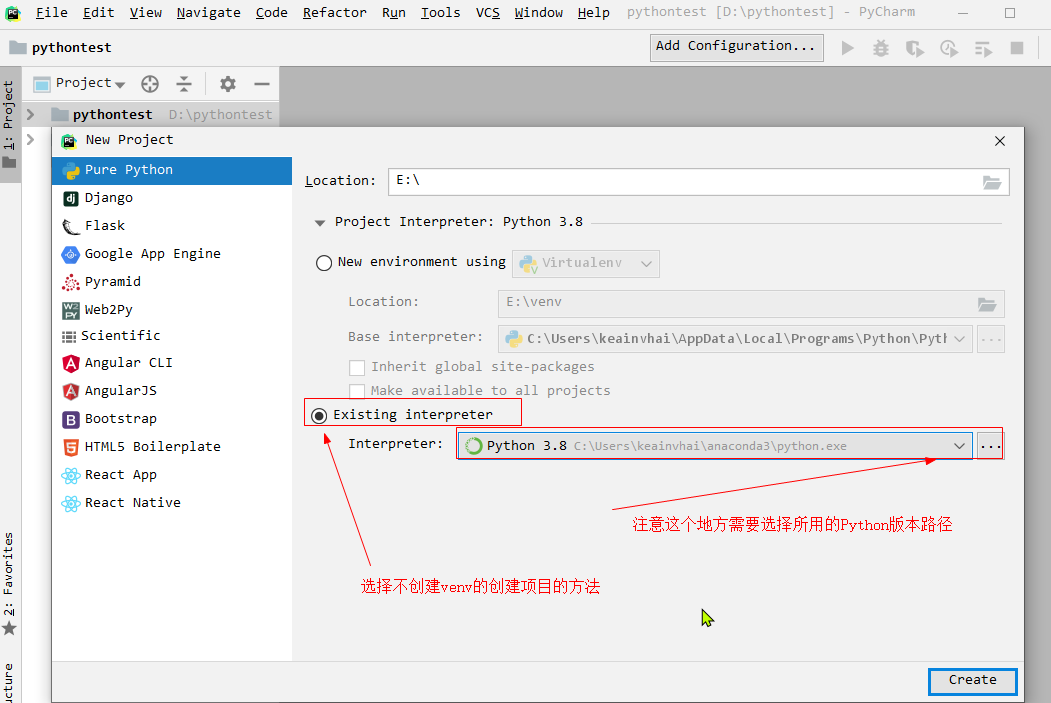The width and height of the screenshot is (1051, 703).
Task: Click the Stop square icon
Action: 1017,48
